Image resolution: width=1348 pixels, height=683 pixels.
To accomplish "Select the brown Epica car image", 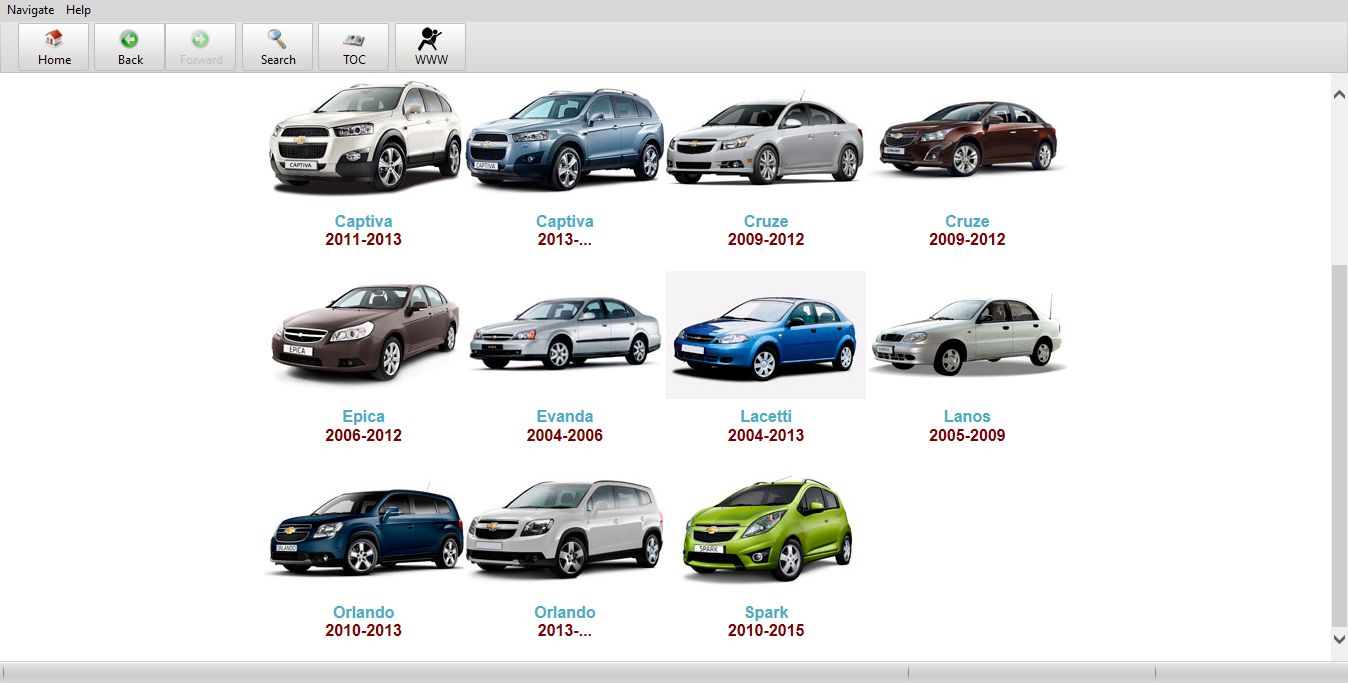I will click(x=365, y=332).
